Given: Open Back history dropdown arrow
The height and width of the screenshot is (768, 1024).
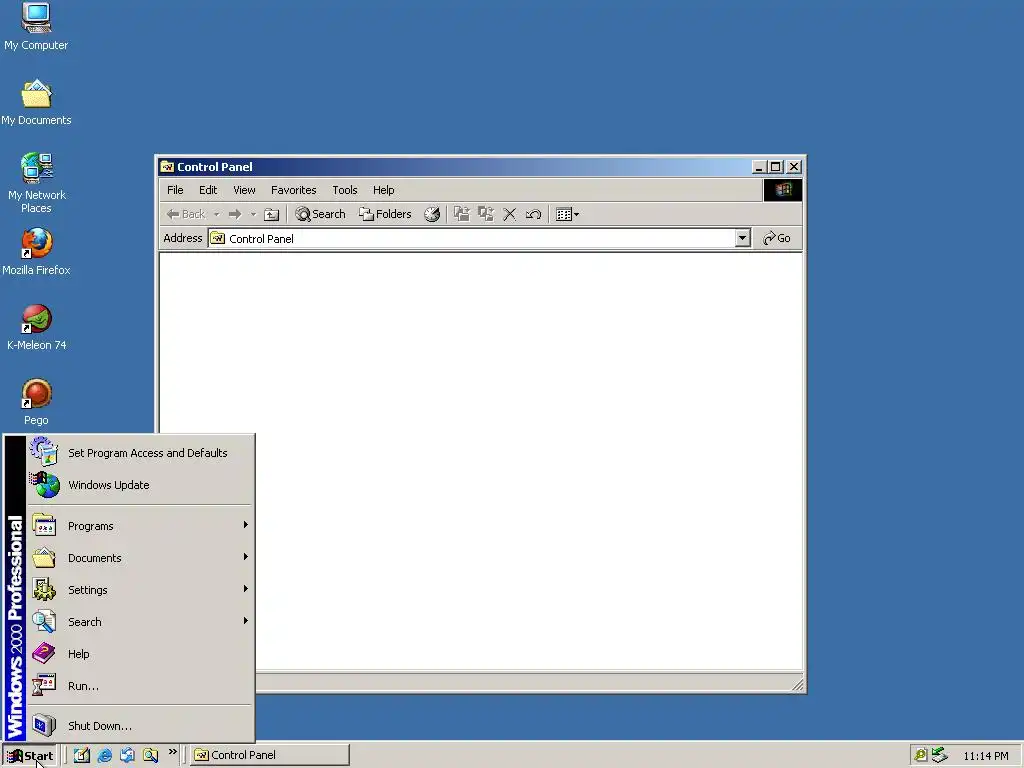Looking at the screenshot, I should 216,214.
